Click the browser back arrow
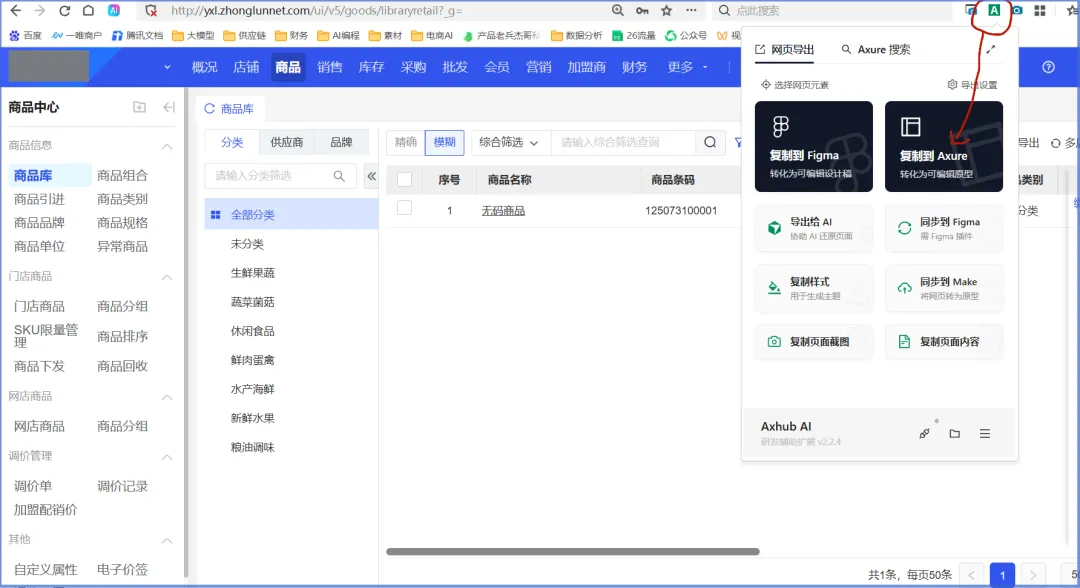Viewport: 1080px width, 588px height. pyautogui.click(x=15, y=10)
